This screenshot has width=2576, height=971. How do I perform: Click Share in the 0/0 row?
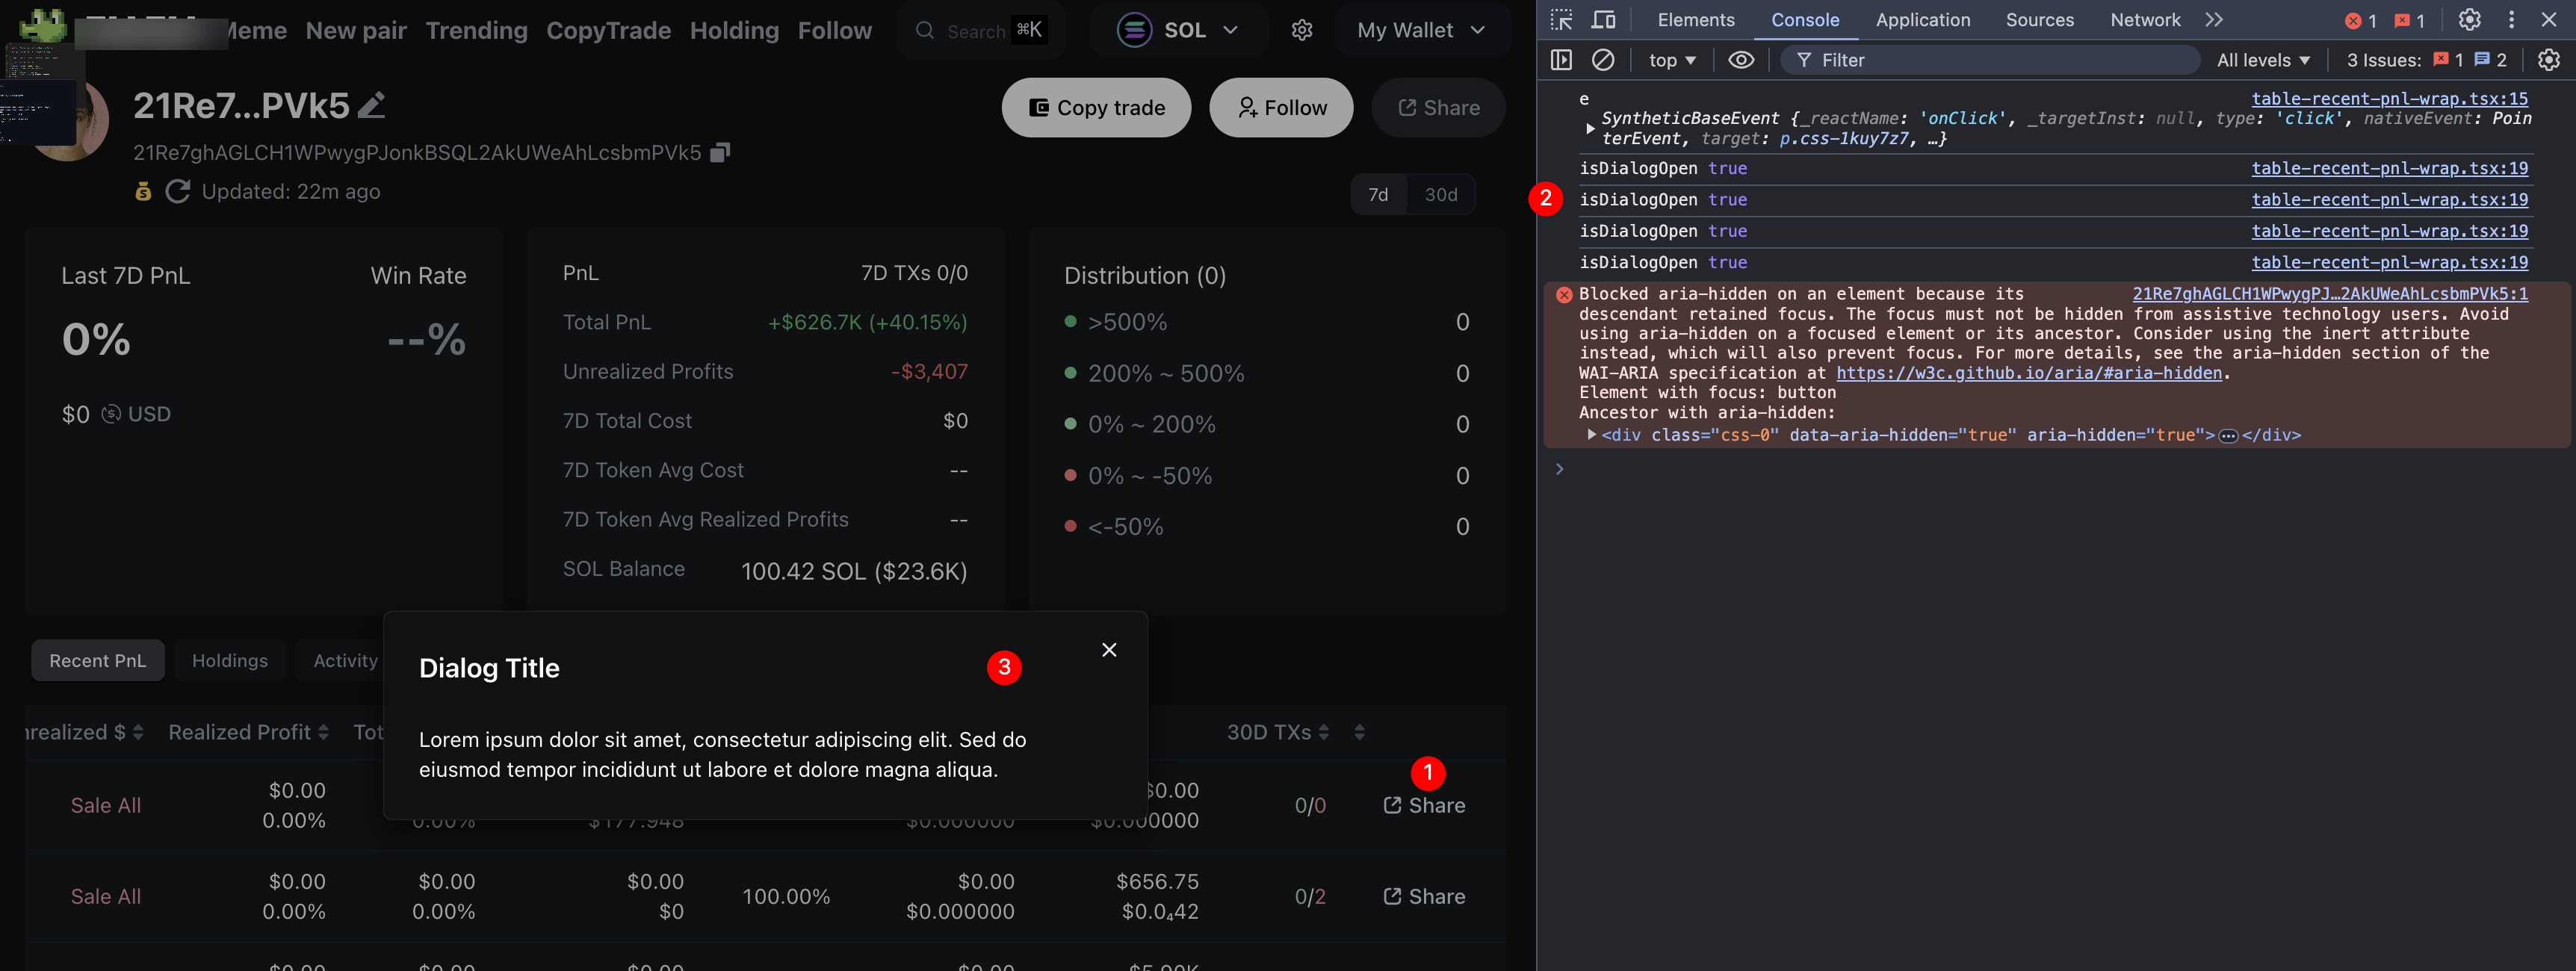1424,806
